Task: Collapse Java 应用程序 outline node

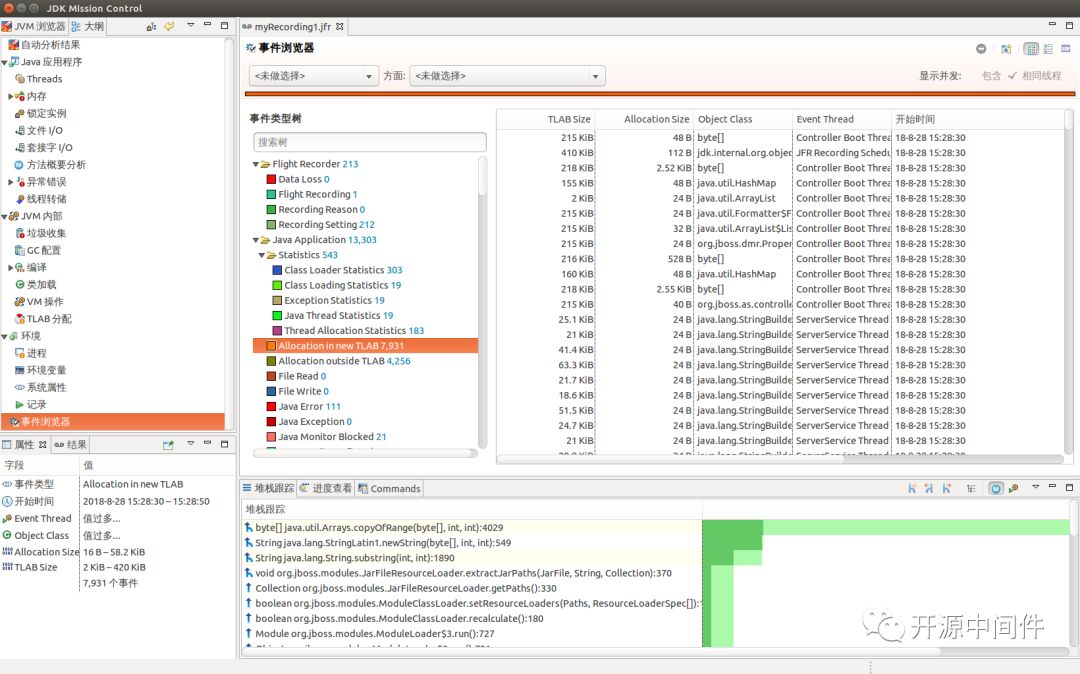Action: [x=4, y=62]
